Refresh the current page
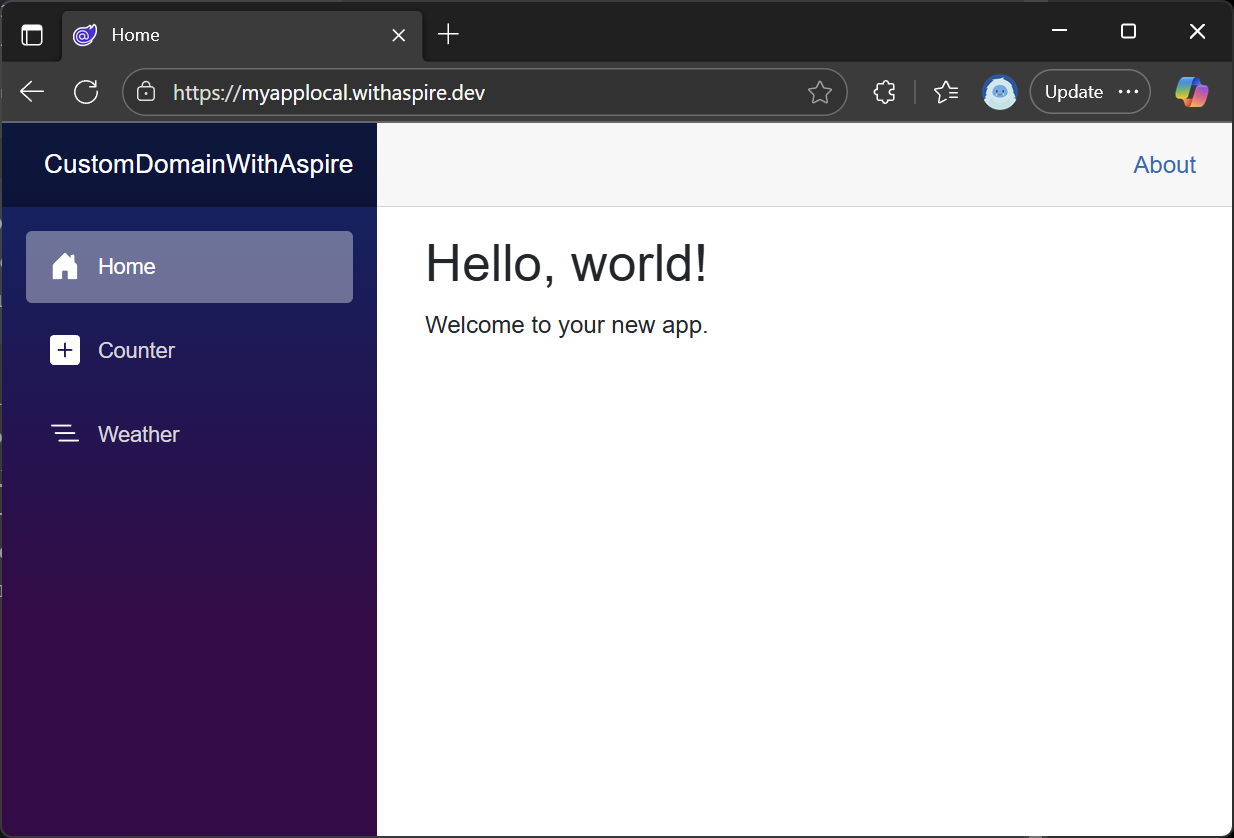This screenshot has height=838, width=1234. pyautogui.click(x=86, y=92)
